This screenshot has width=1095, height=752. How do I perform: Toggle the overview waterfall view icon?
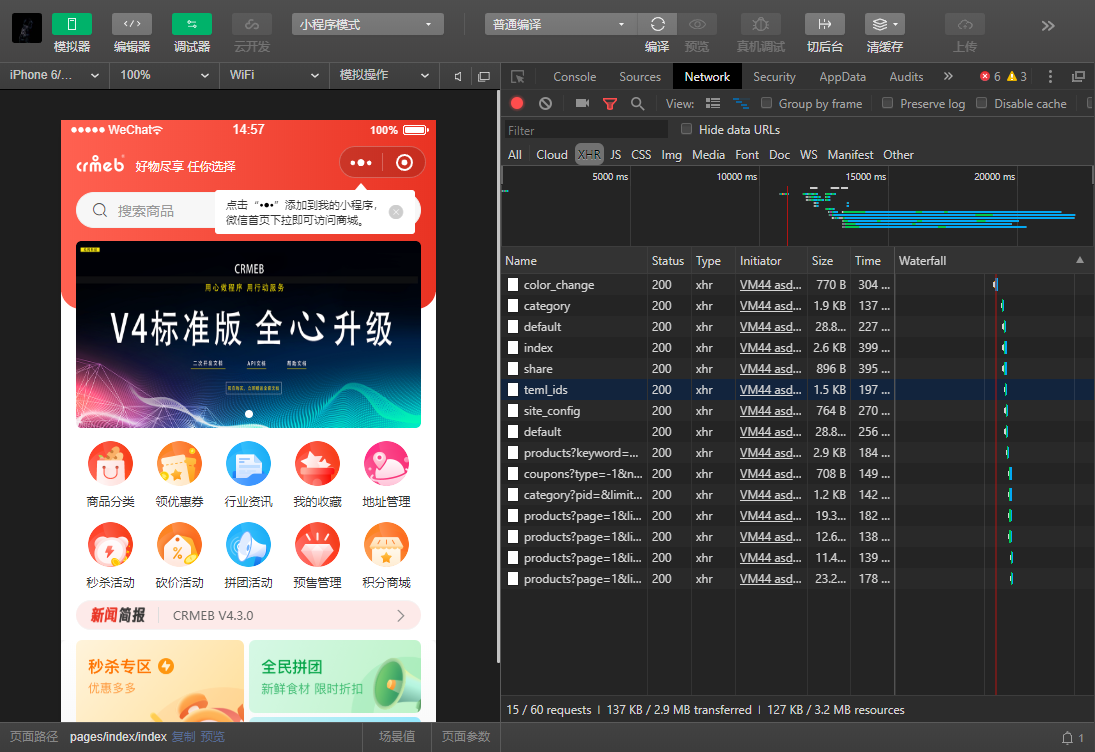740,103
